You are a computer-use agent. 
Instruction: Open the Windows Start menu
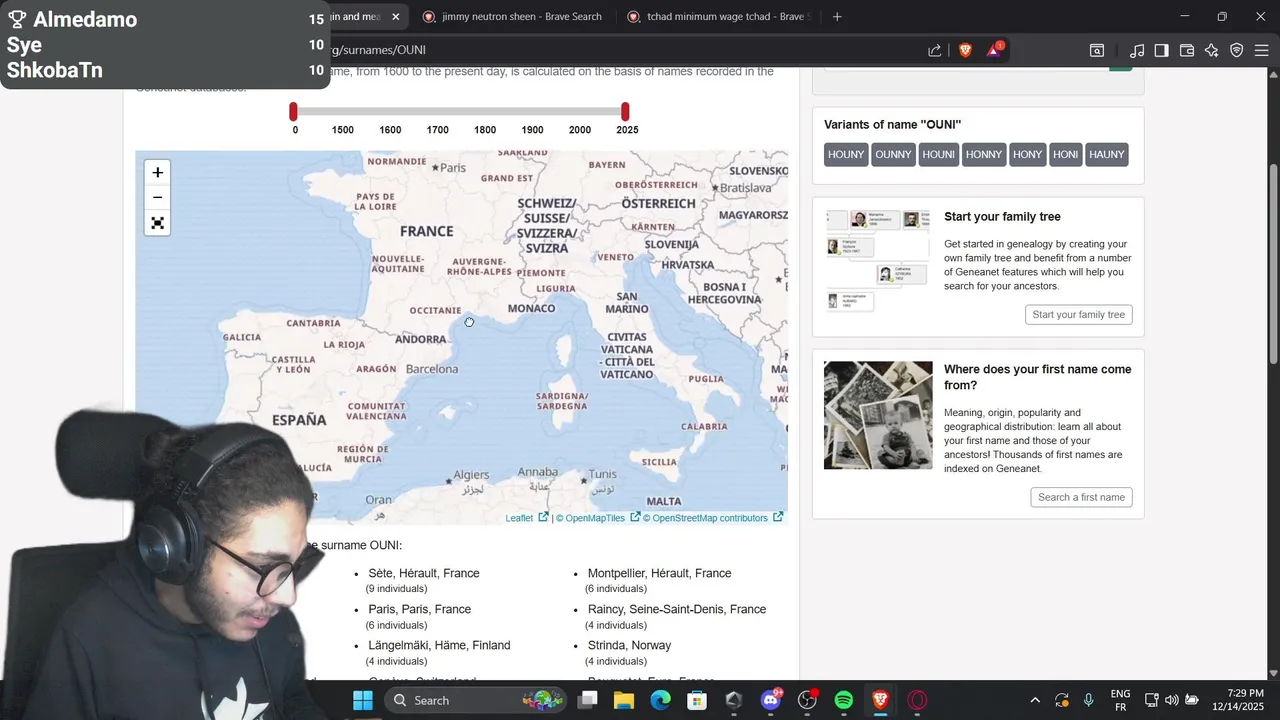(x=363, y=700)
